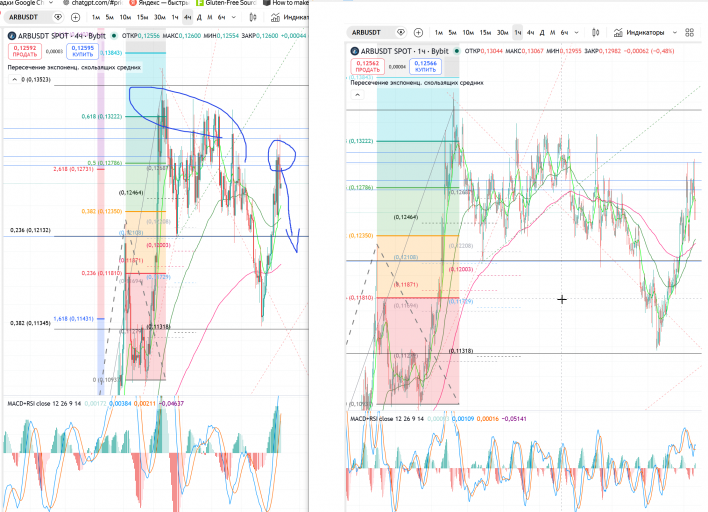Toggle eye icon beside ARBUSDT in right chart
Image resolution: width=708 pixels, height=512 pixels.
tap(401, 33)
